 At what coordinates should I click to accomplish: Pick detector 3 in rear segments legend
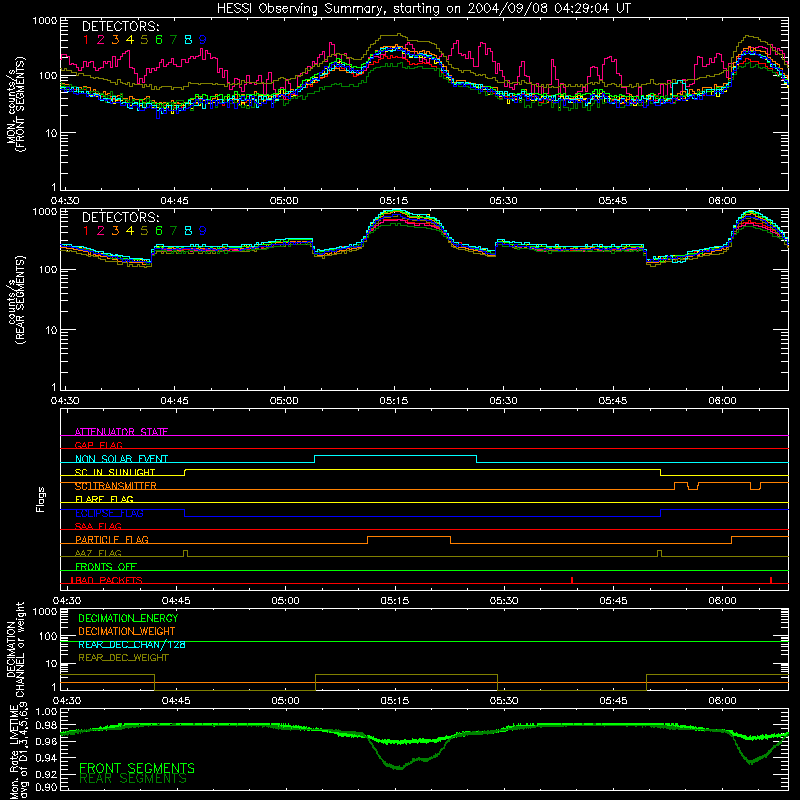coord(115,231)
